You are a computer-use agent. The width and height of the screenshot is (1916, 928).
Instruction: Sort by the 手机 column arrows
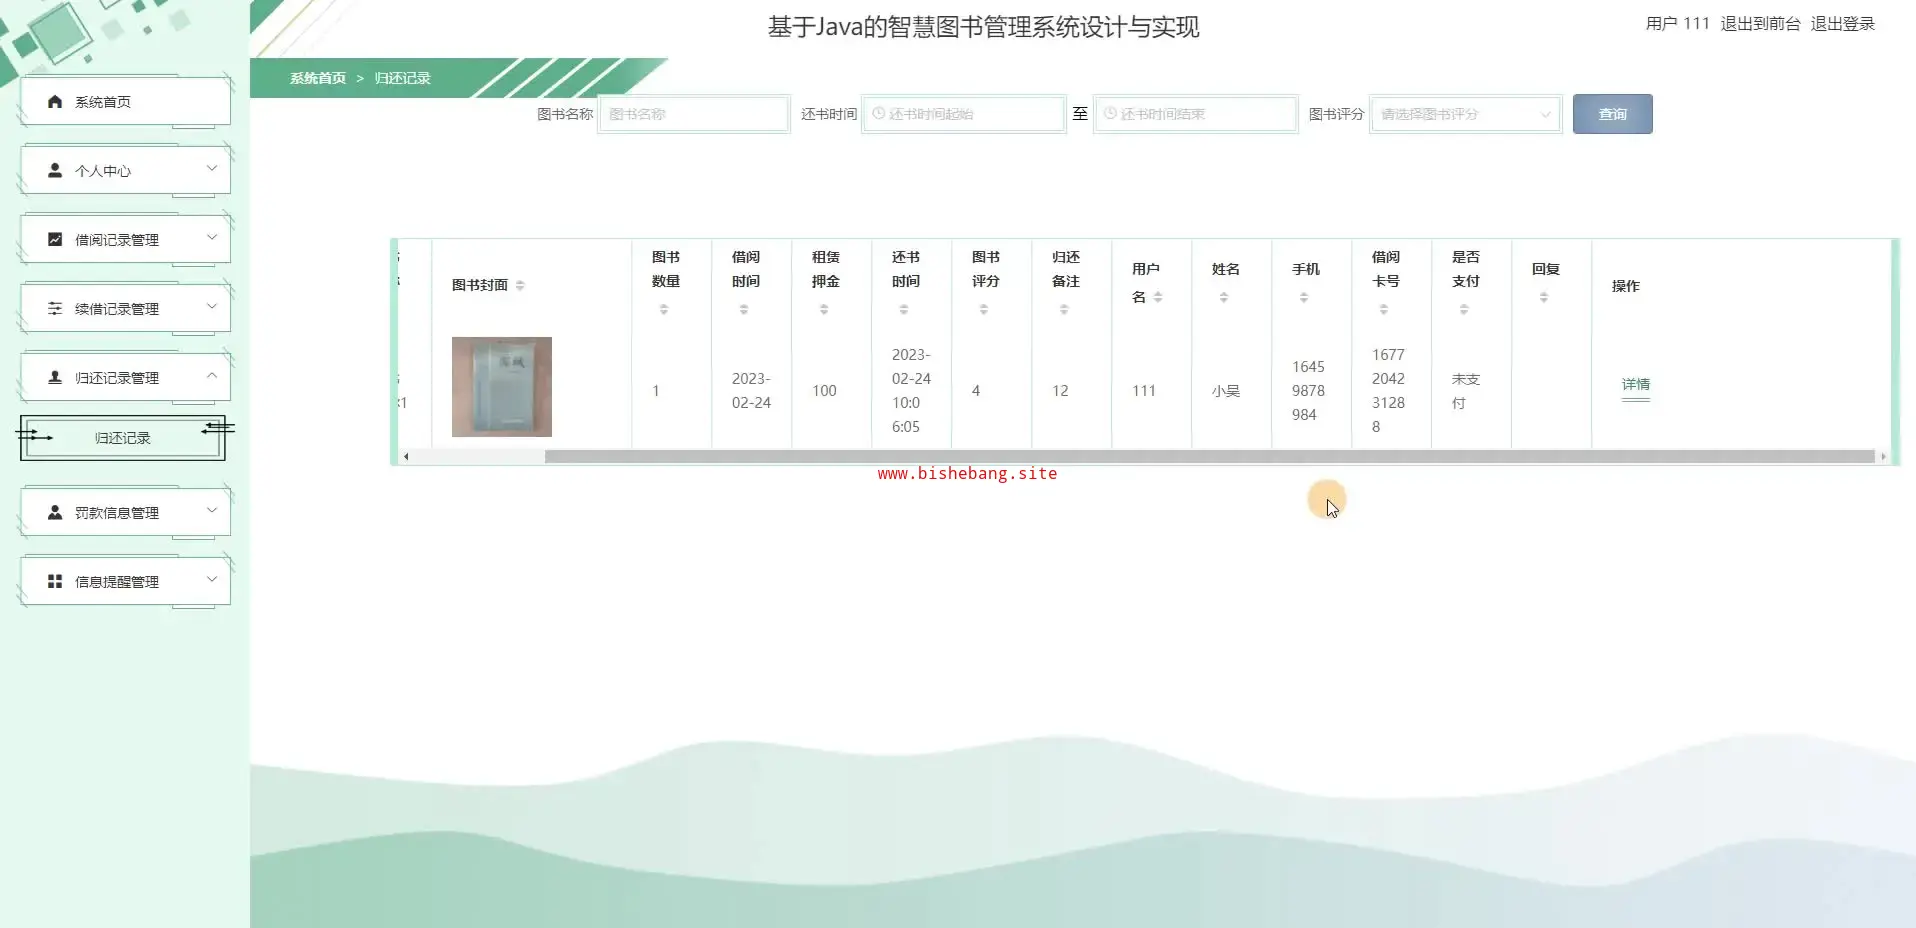(x=1304, y=298)
